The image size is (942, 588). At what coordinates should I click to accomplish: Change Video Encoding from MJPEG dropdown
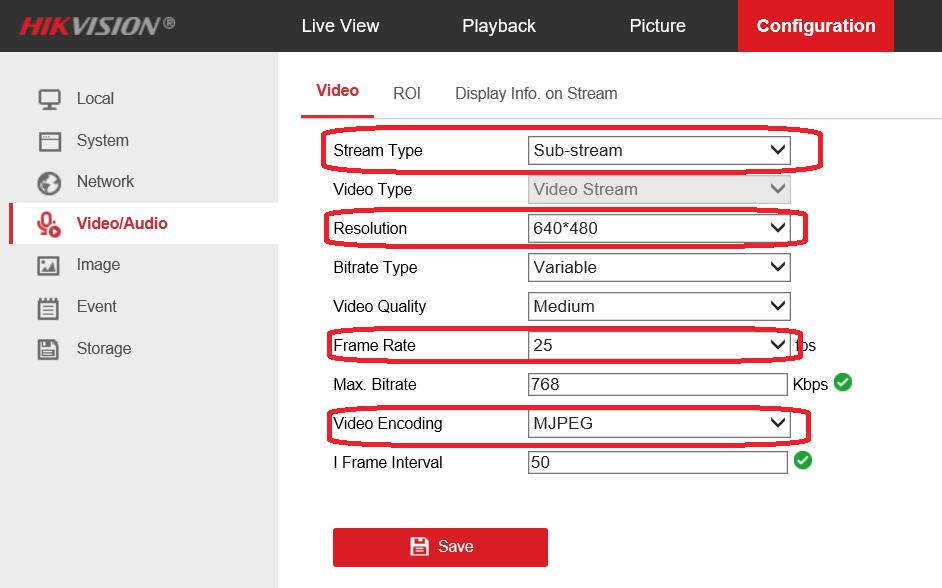(x=659, y=424)
